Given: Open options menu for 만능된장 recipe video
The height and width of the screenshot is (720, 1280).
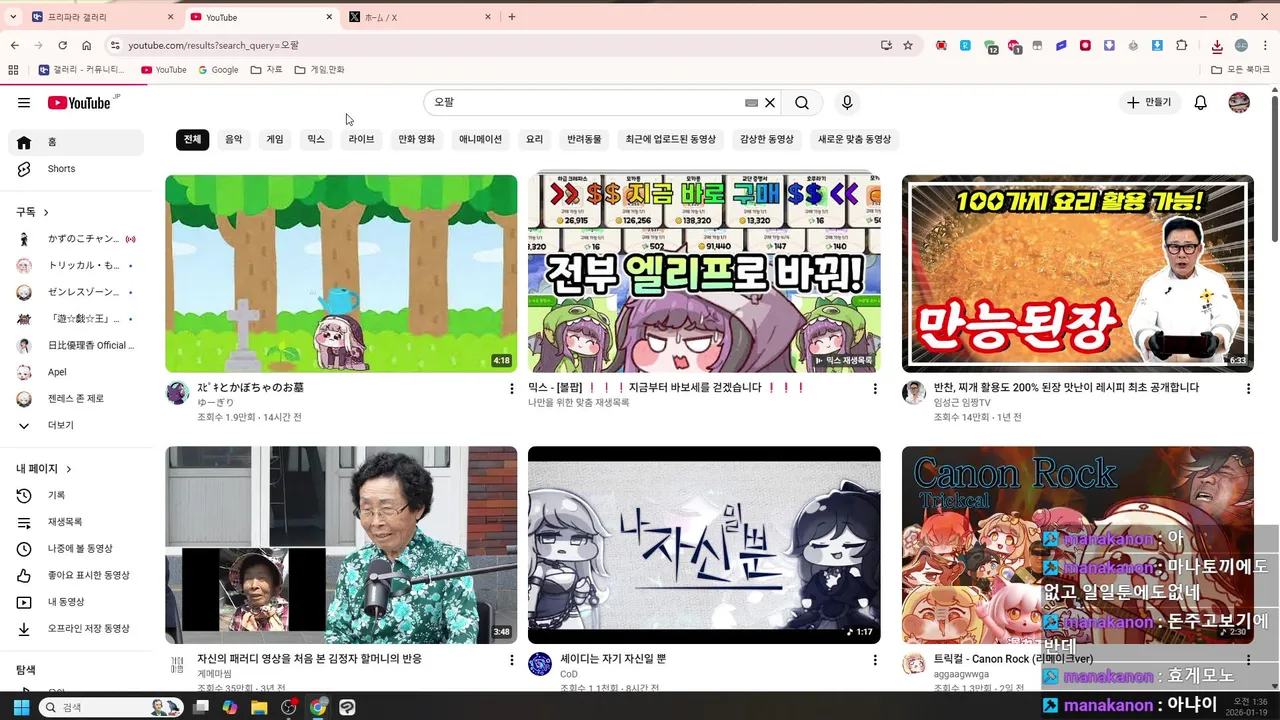Looking at the screenshot, I should point(1248,389).
